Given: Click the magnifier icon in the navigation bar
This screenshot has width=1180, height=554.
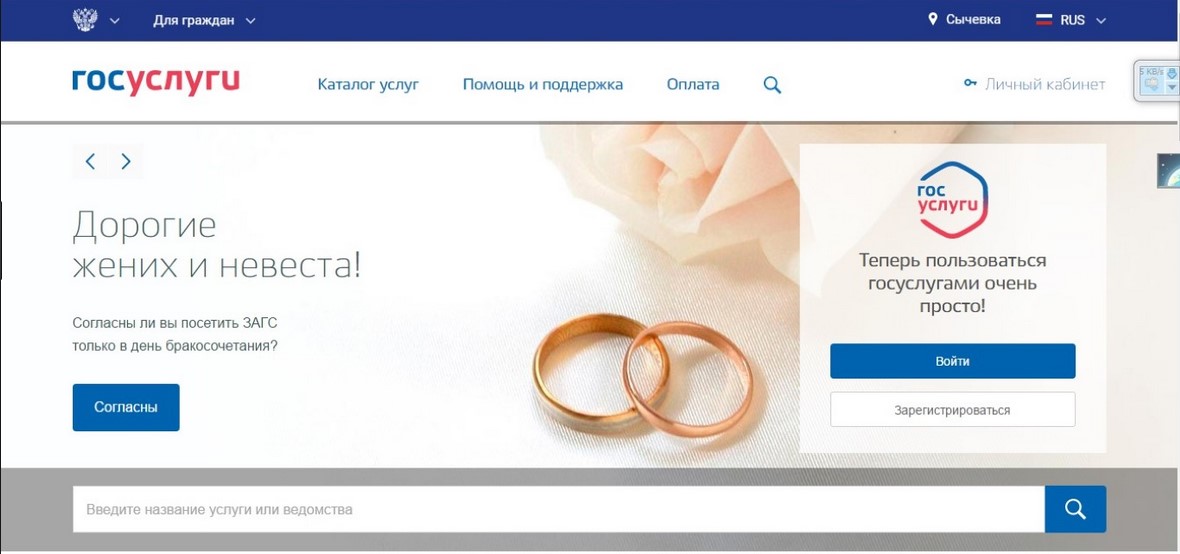Looking at the screenshot, I should point(772,85).
